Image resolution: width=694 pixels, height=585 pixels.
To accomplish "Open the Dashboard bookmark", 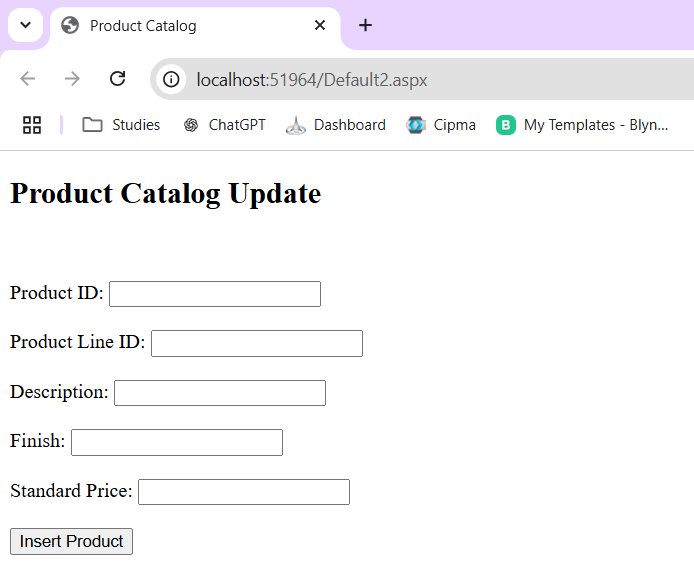I will click(336, 125).
